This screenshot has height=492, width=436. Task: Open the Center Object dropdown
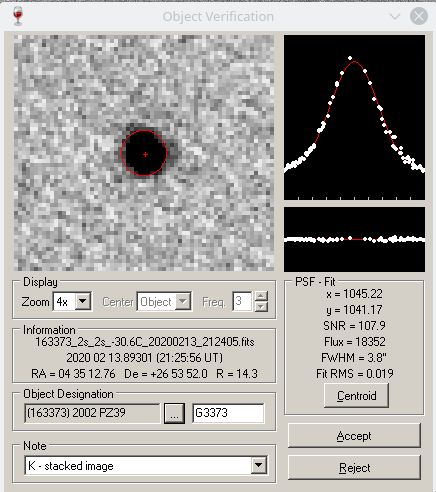[182, 301]
